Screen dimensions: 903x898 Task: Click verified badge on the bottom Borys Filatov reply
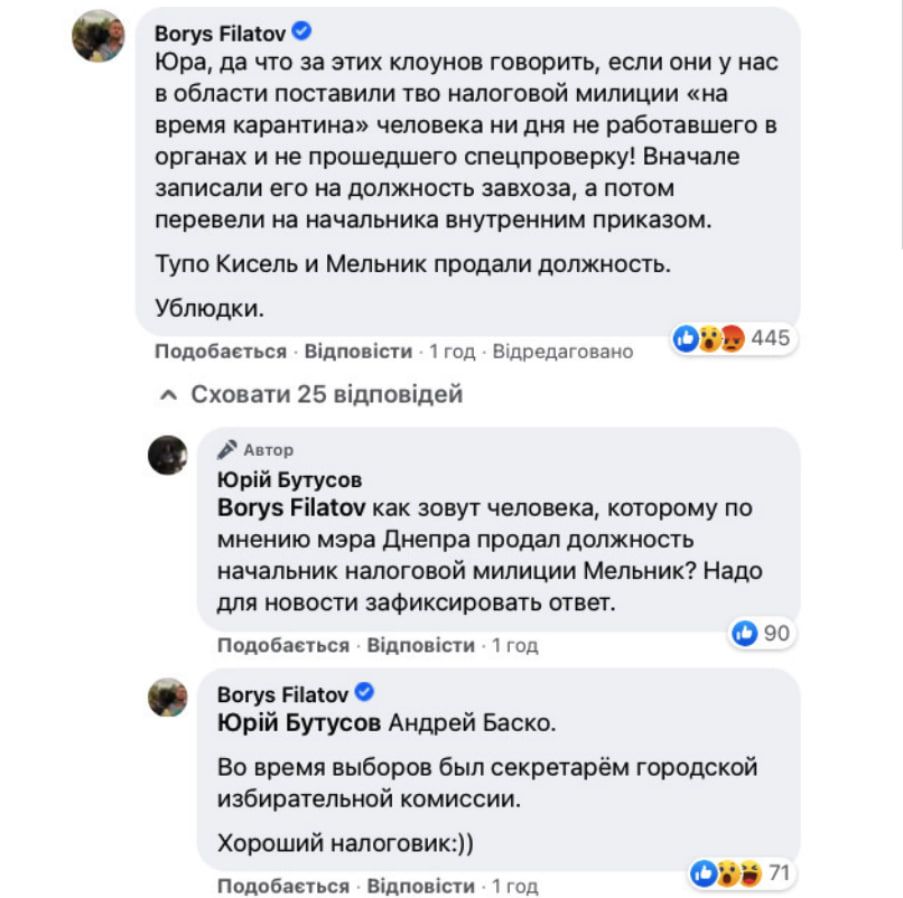click(x=365, y=692)
